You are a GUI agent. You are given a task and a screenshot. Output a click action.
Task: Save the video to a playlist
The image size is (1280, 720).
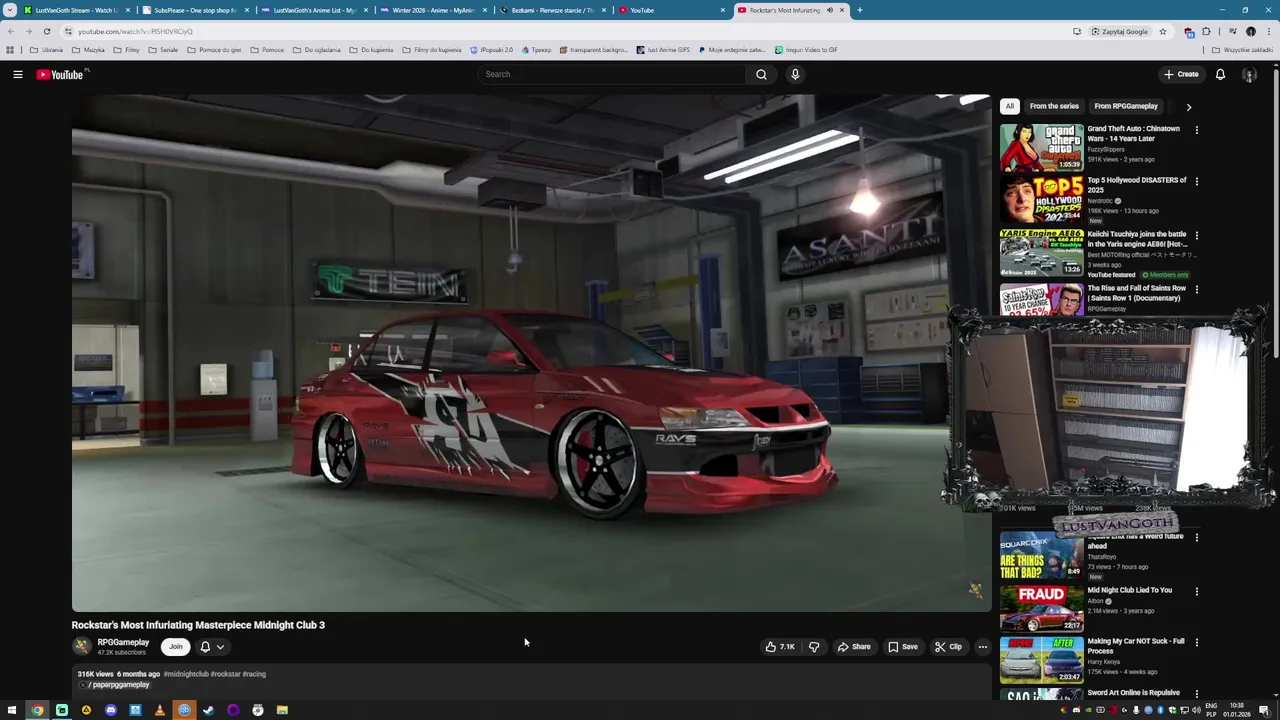[x=903, y=647]
